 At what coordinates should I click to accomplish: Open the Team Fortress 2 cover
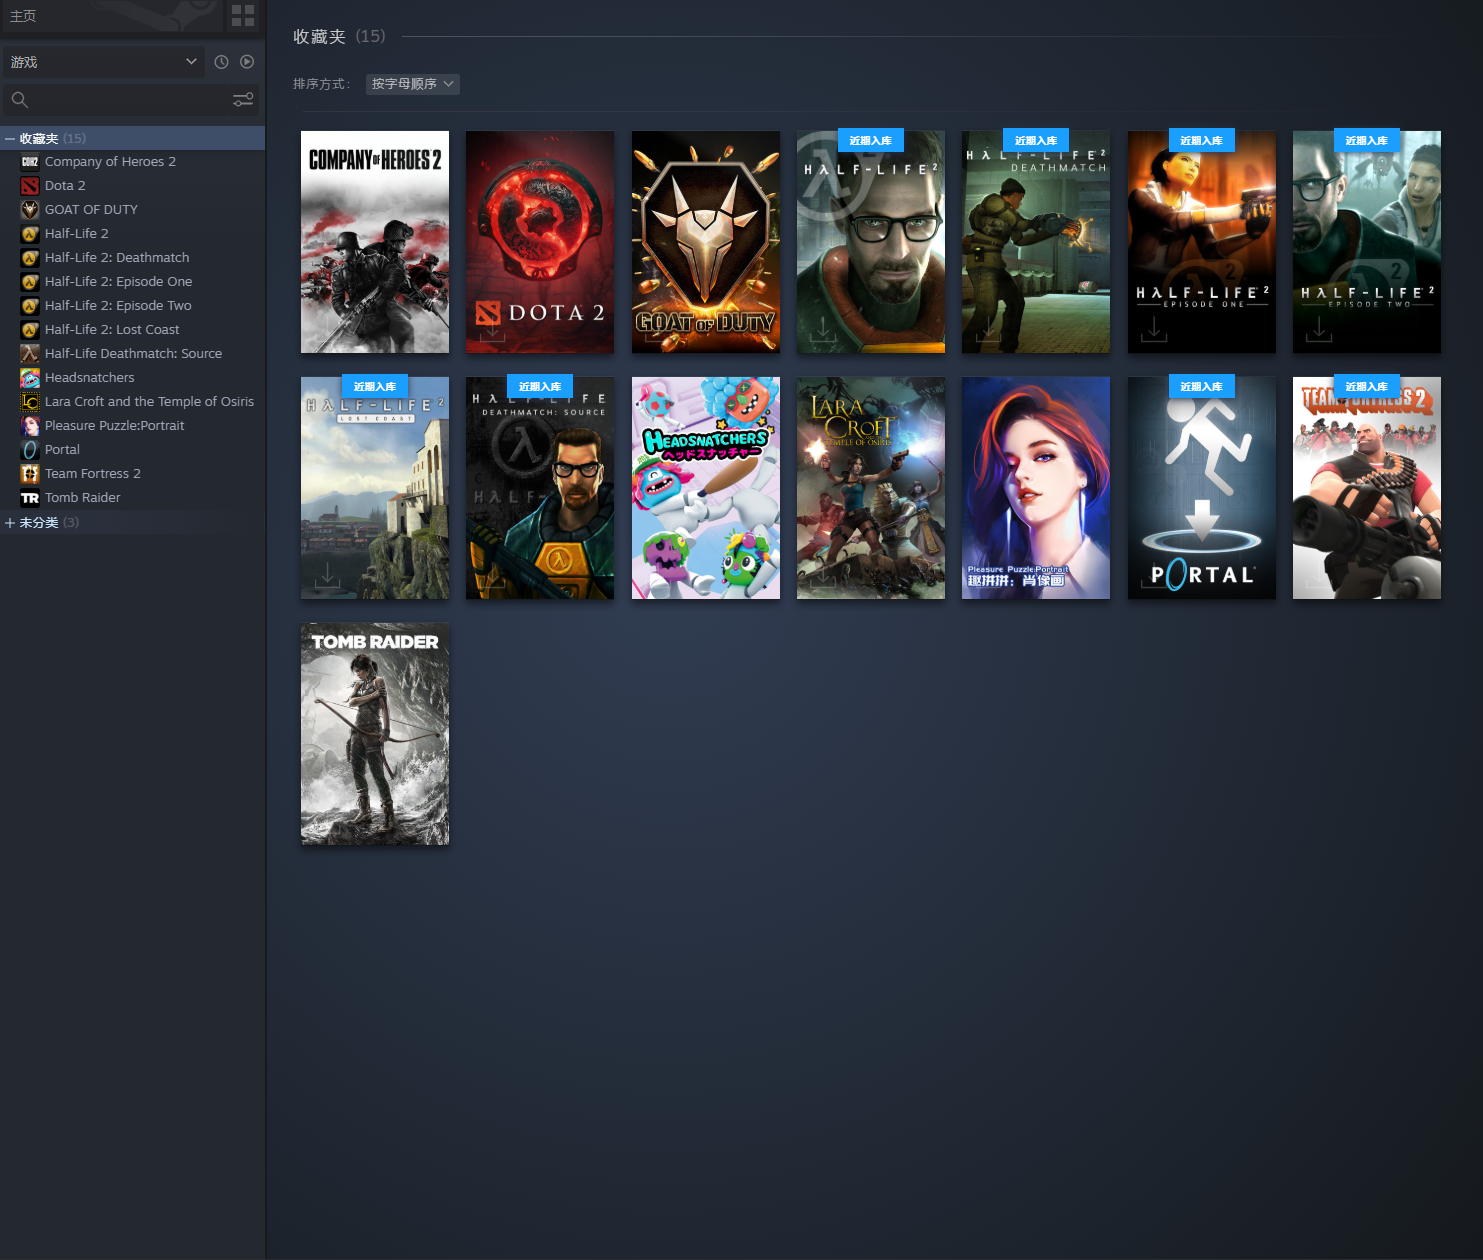click(1367, 488)
